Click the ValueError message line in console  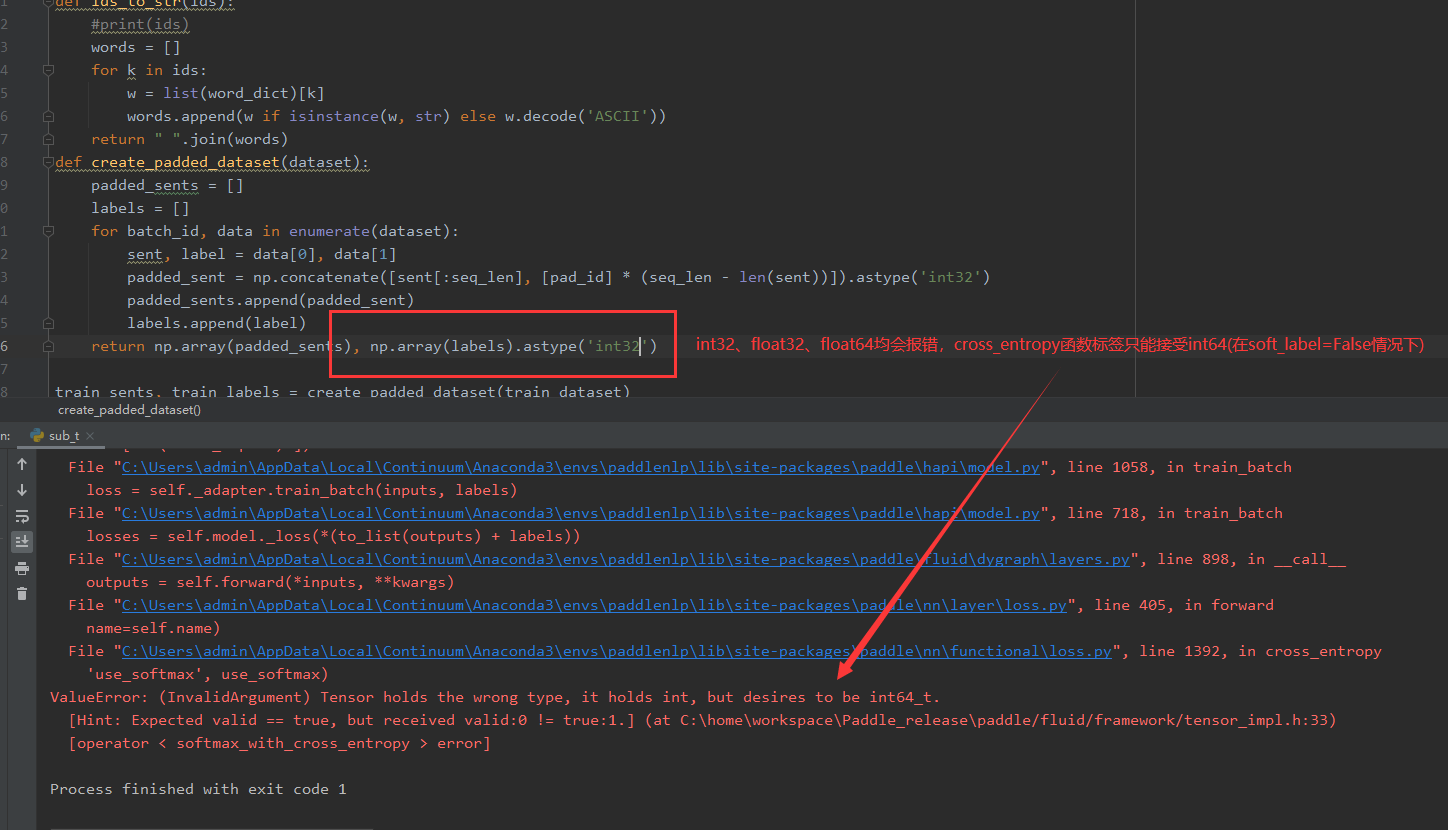pyautogui.click(x=495, y=697)
